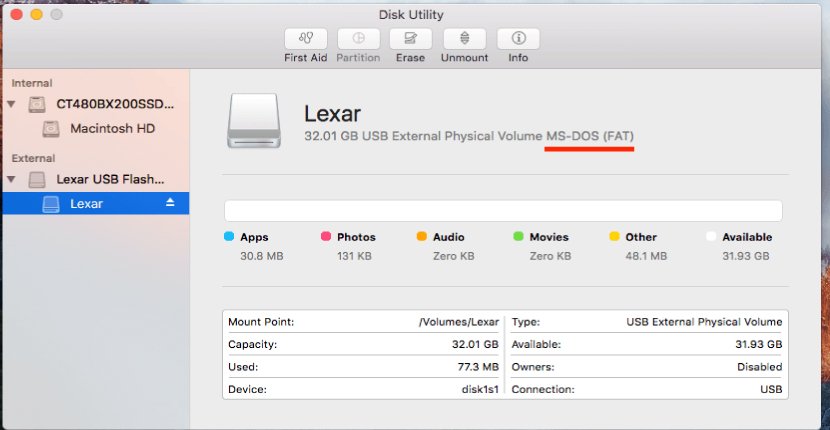Select the Lexar volume row

click(96, 203)
